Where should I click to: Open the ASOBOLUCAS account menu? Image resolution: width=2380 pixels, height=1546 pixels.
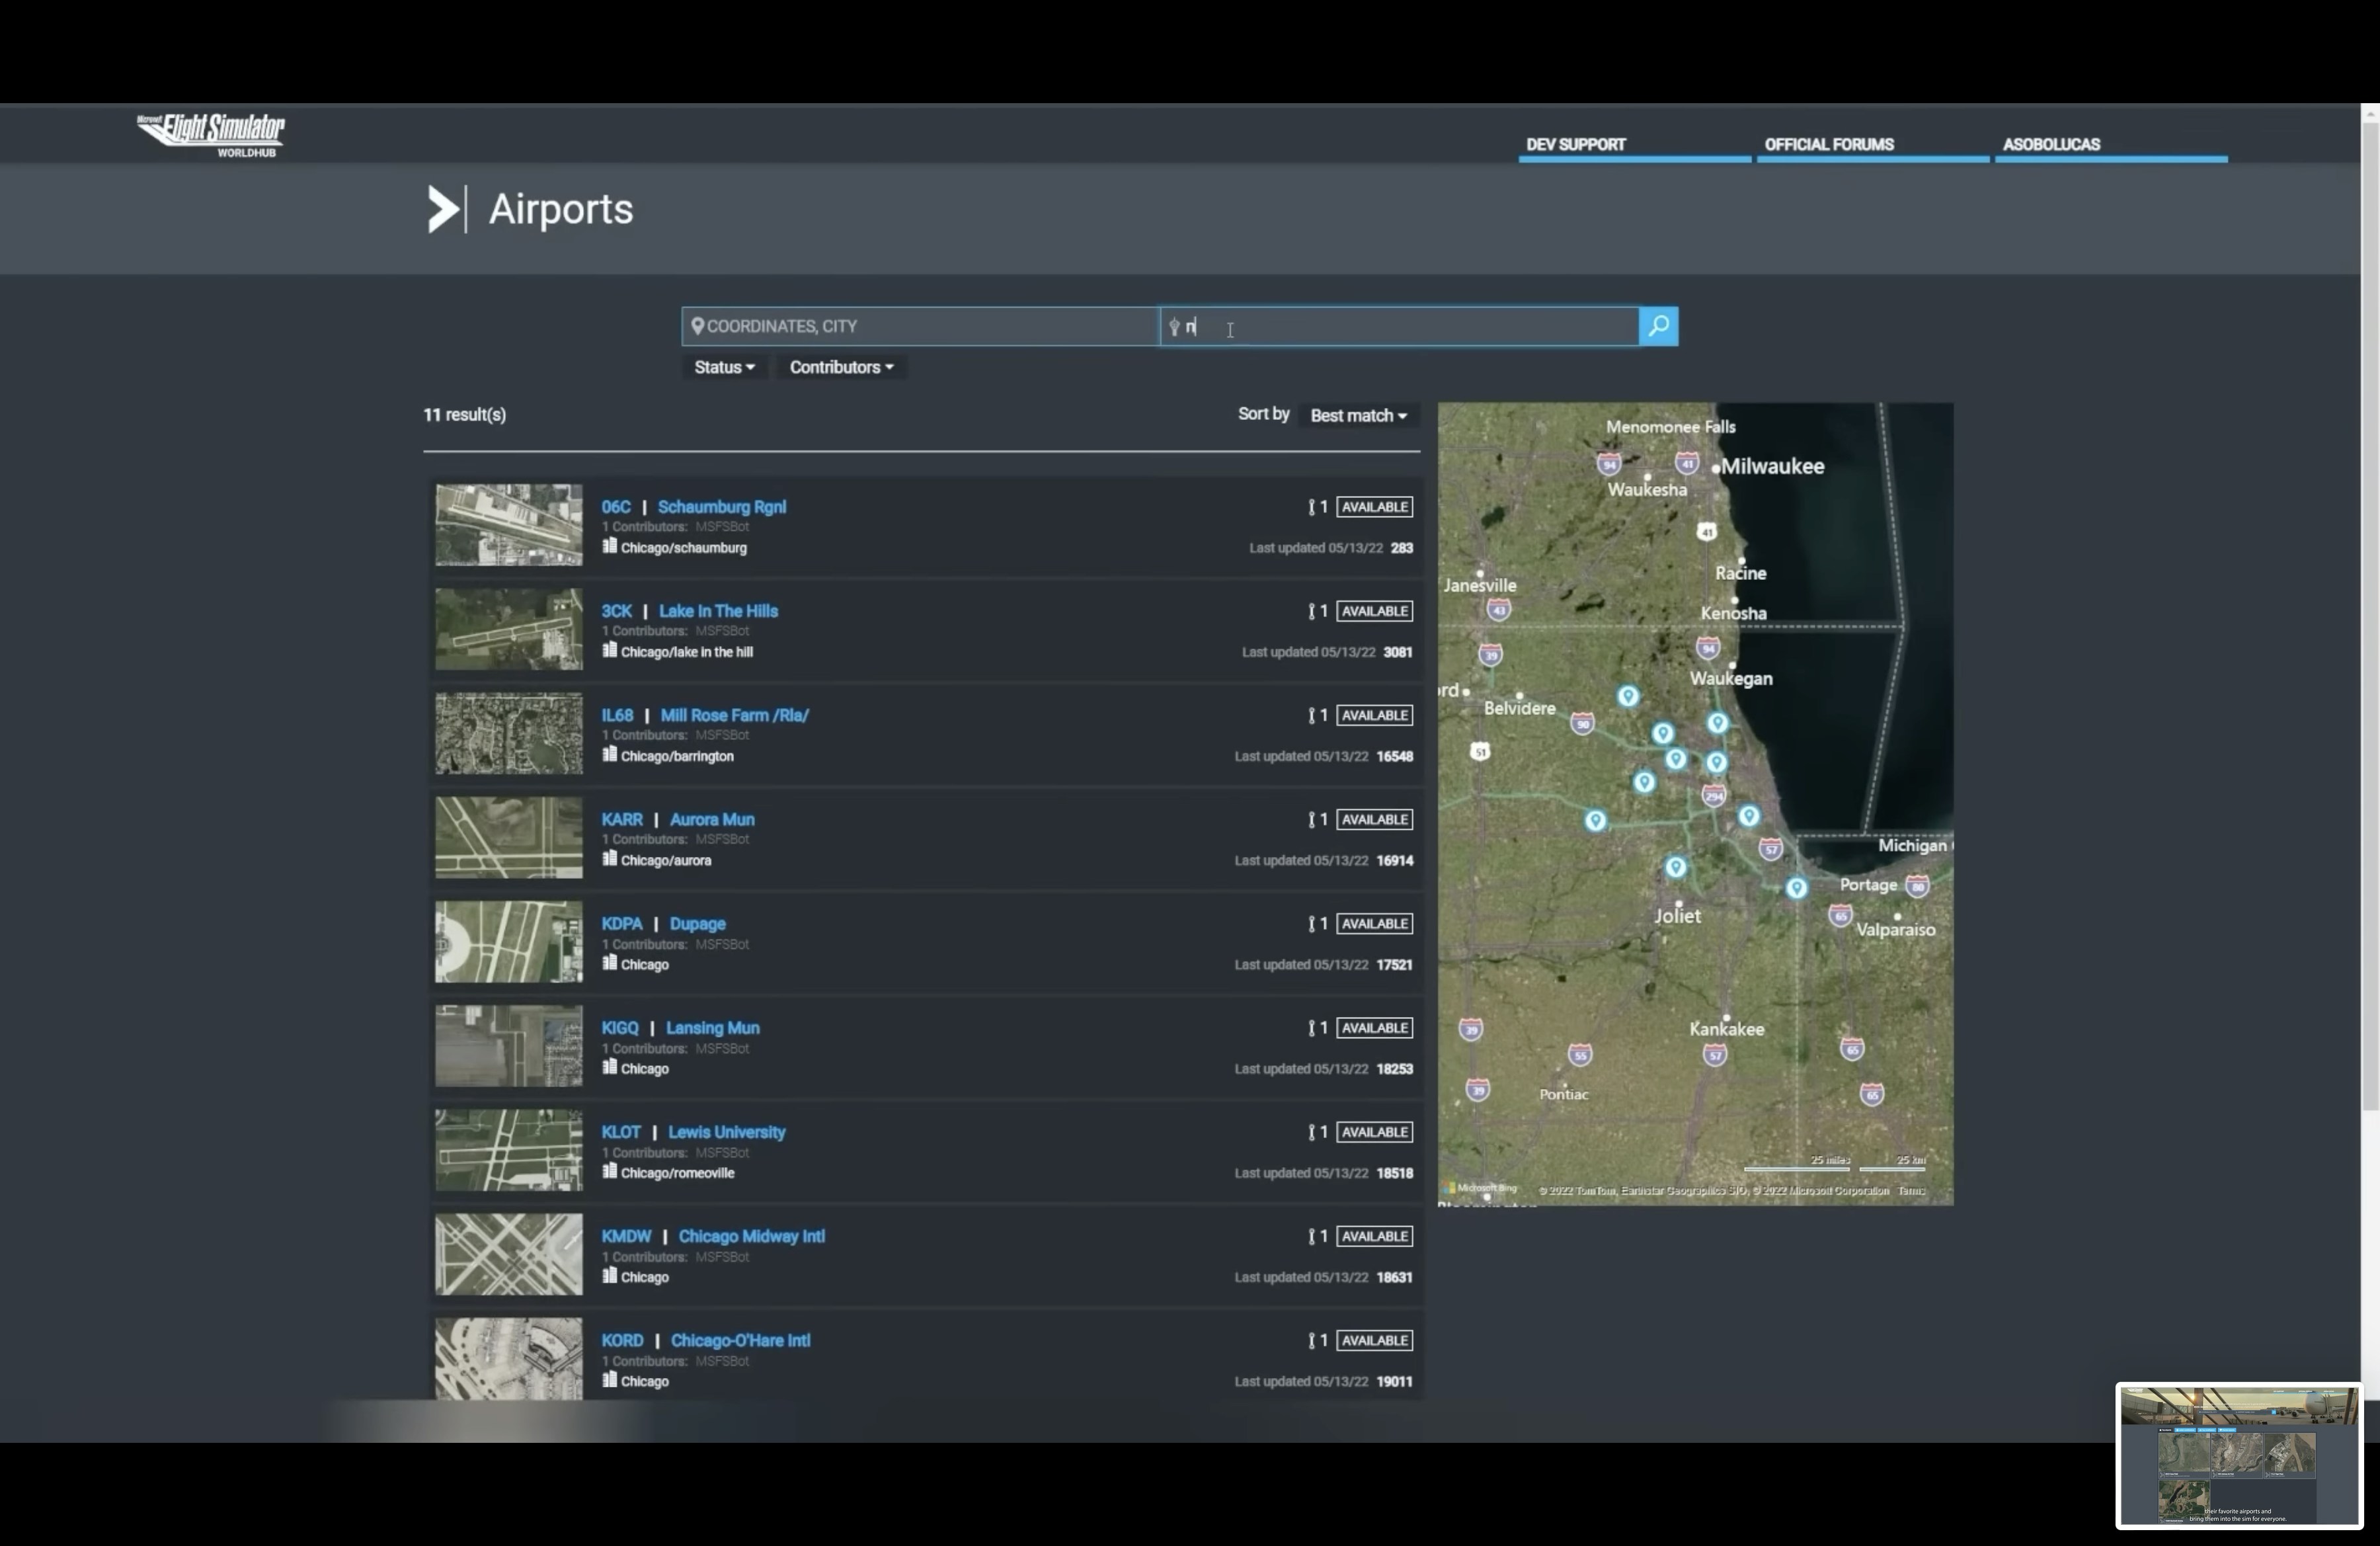2050,144
